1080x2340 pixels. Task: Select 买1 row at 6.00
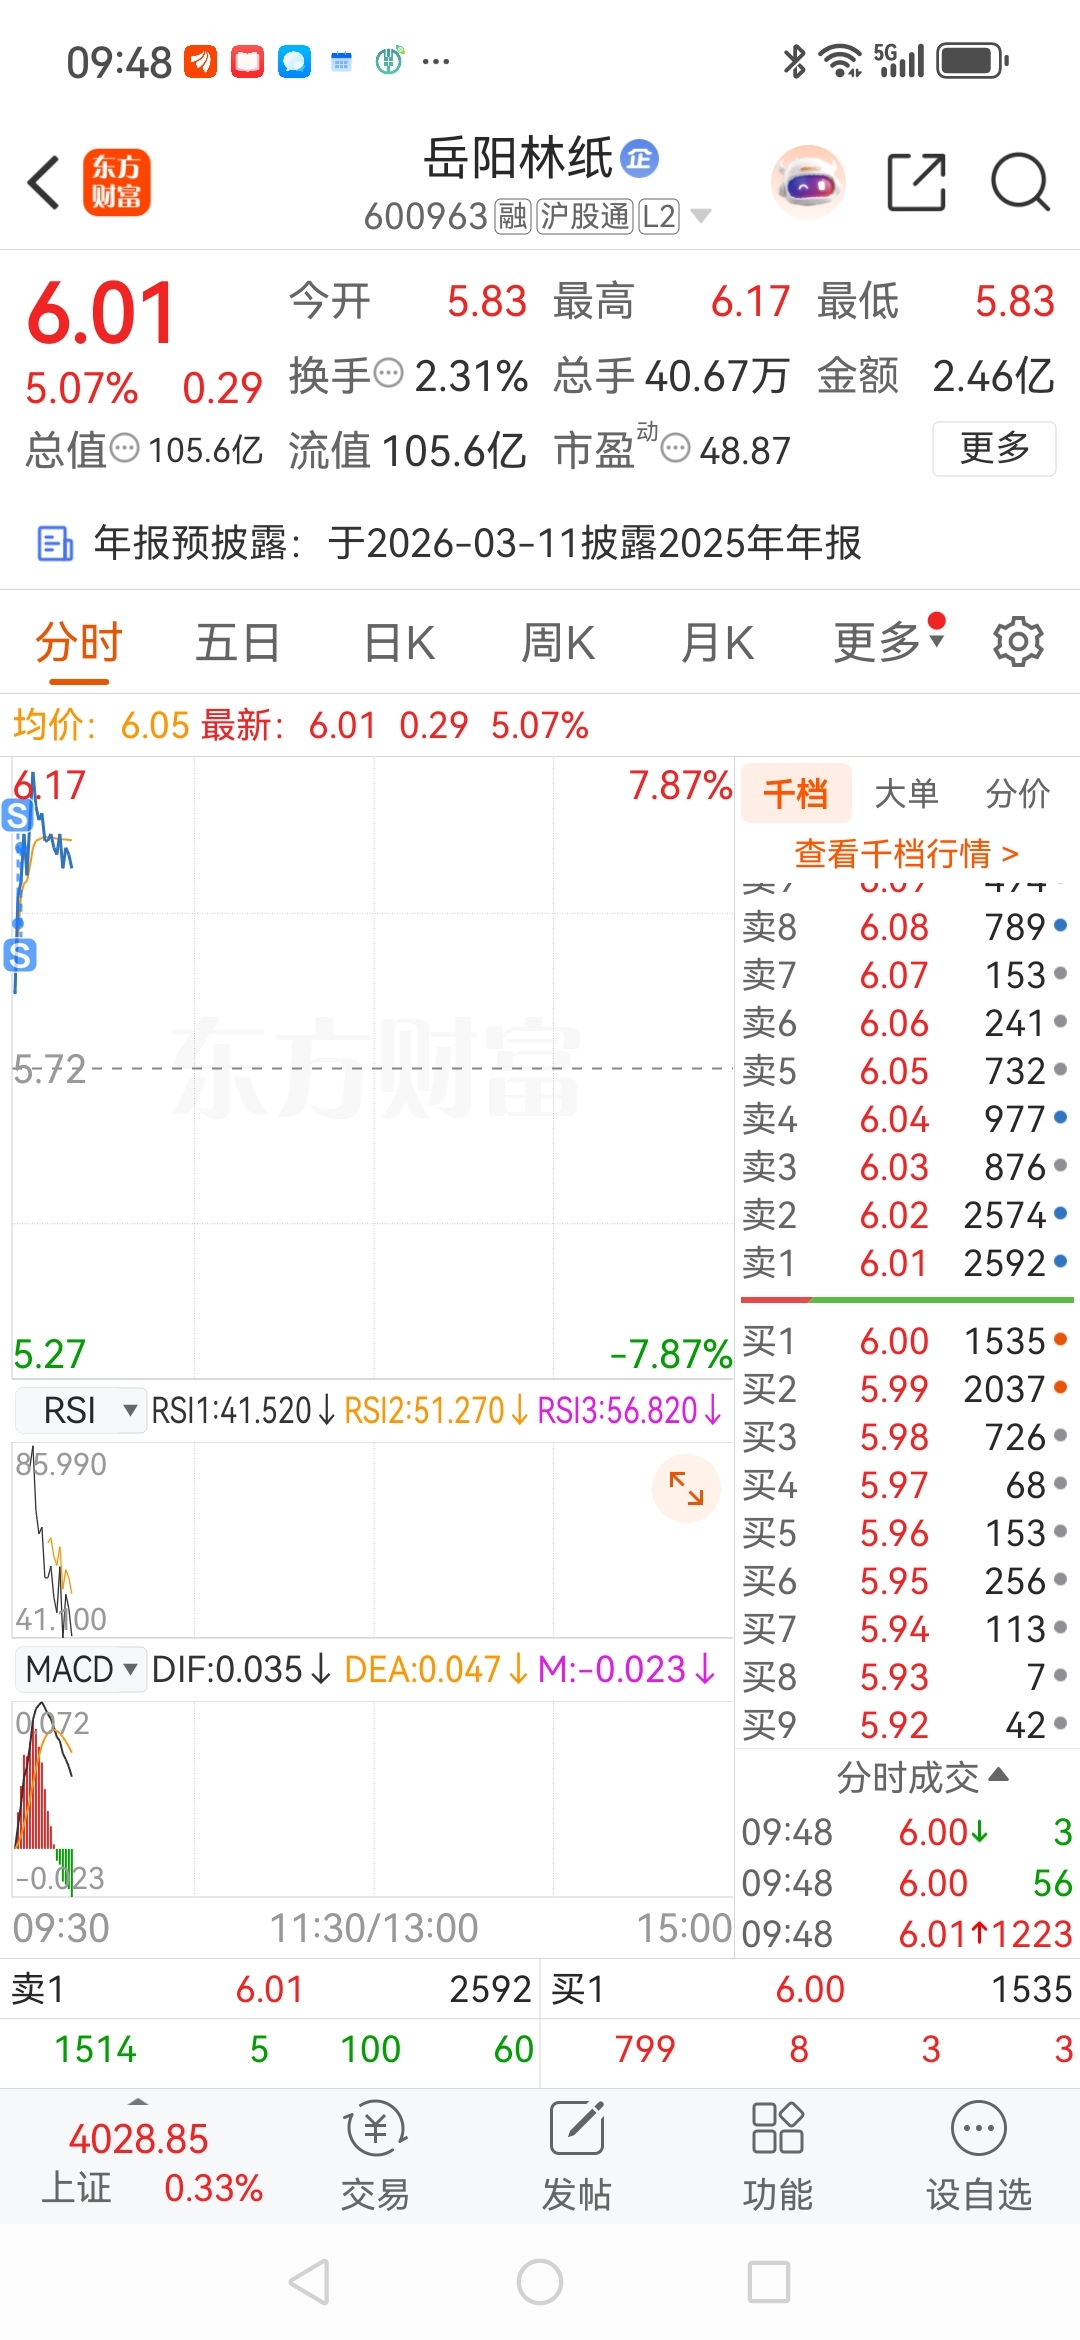tap(905, 1341)
